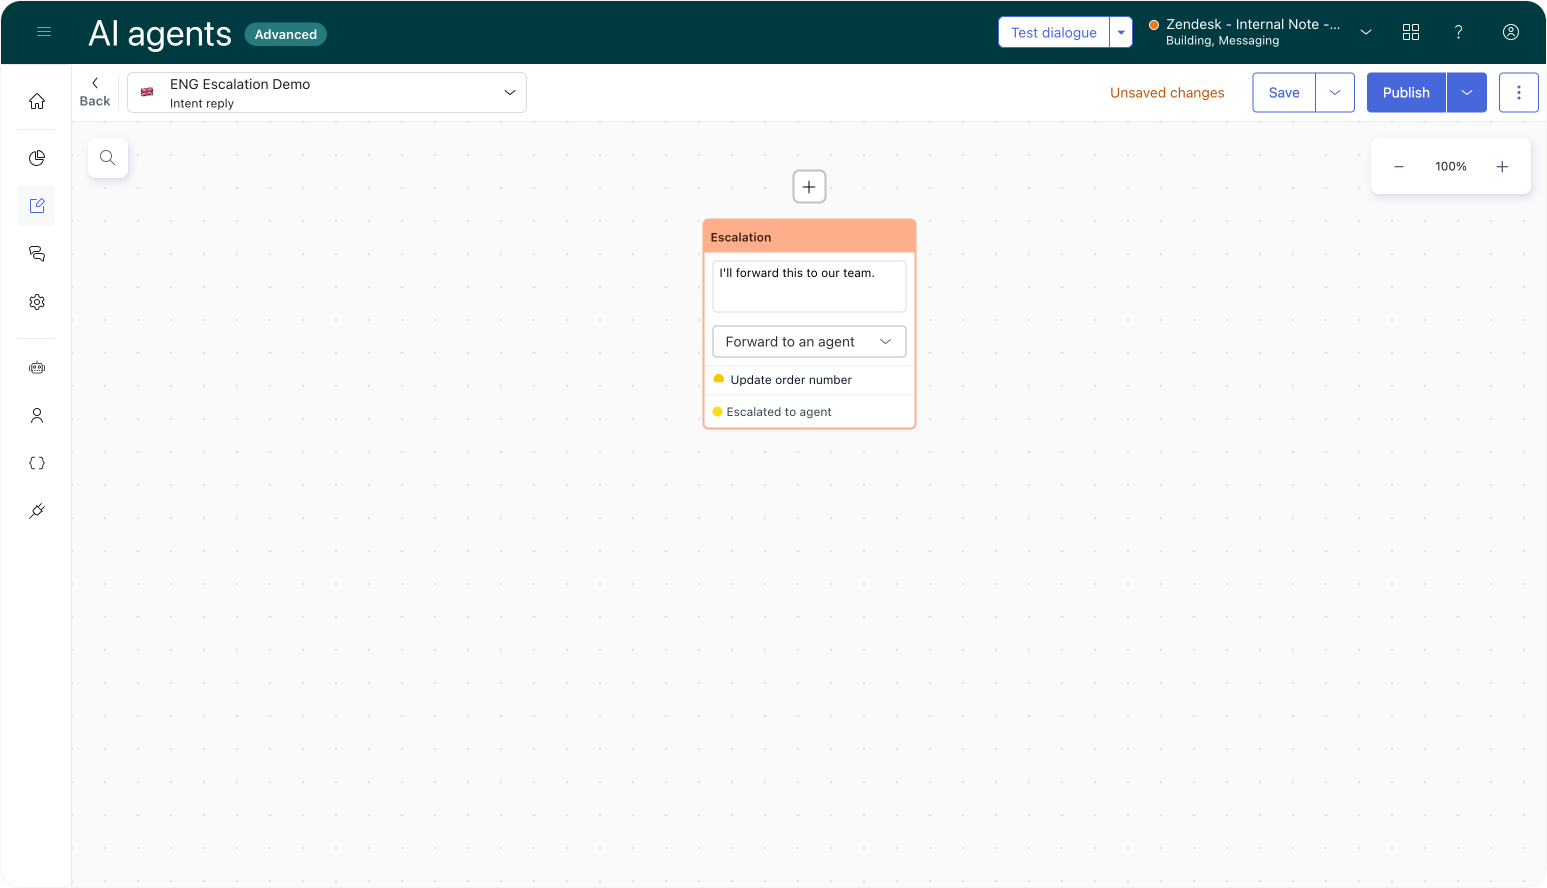The width and height of the screenshot is (1547, 888).
Task: Go Back to previous page
Action: pyautogui.click(x=95, y=92)
